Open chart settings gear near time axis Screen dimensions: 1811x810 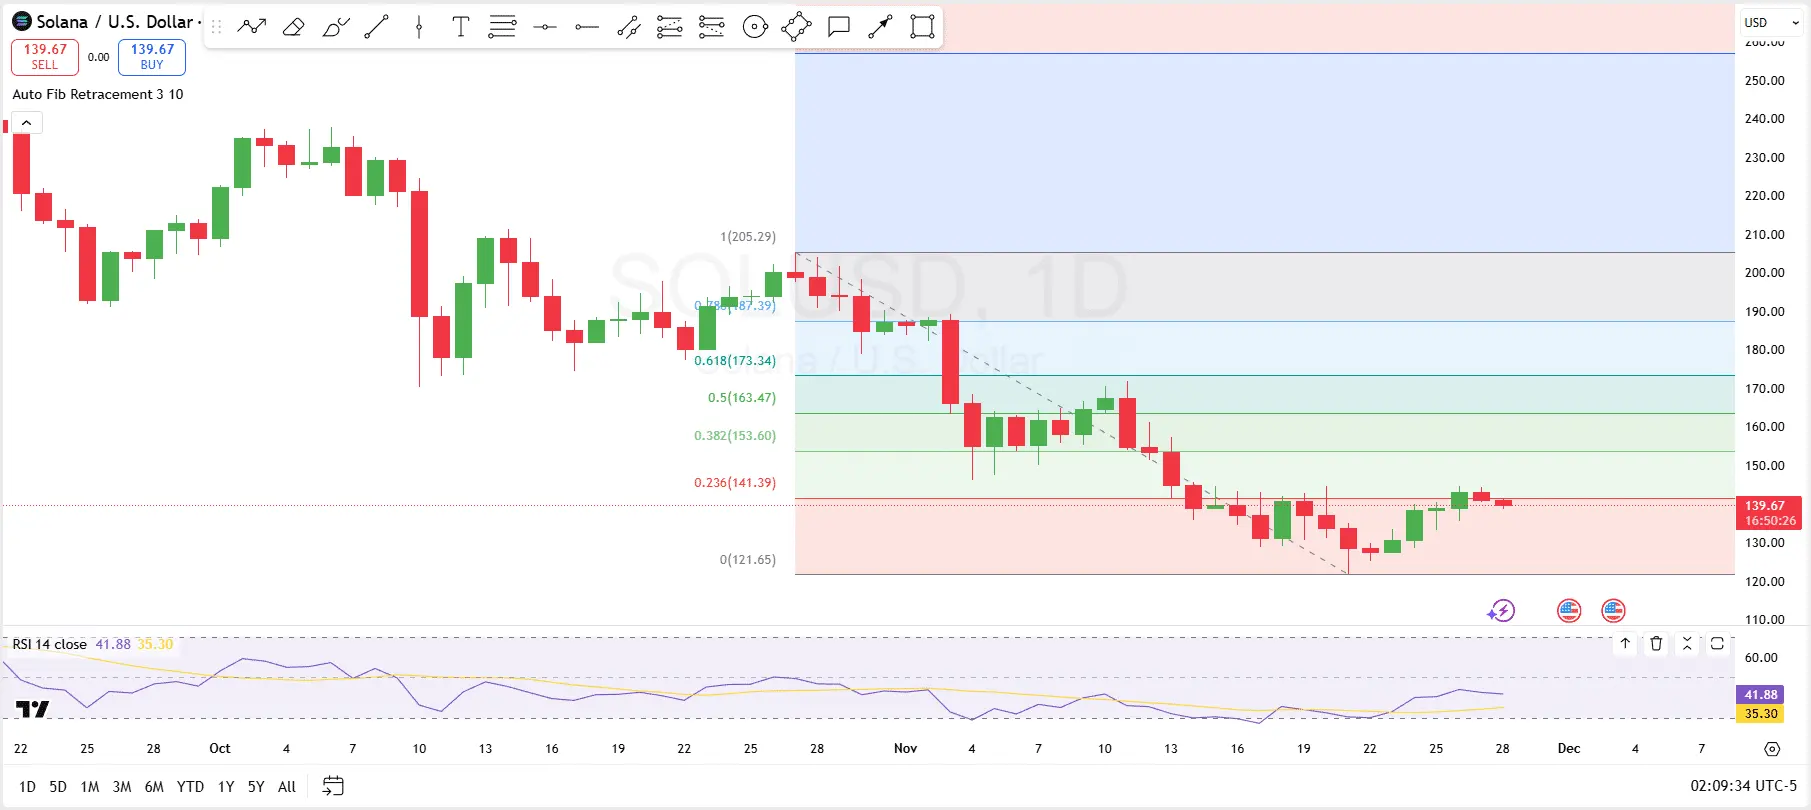(x=1772, y=749)
